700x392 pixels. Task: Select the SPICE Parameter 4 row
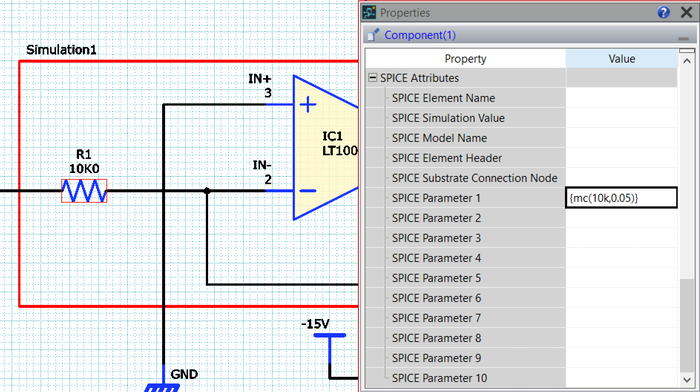point(521,258)
